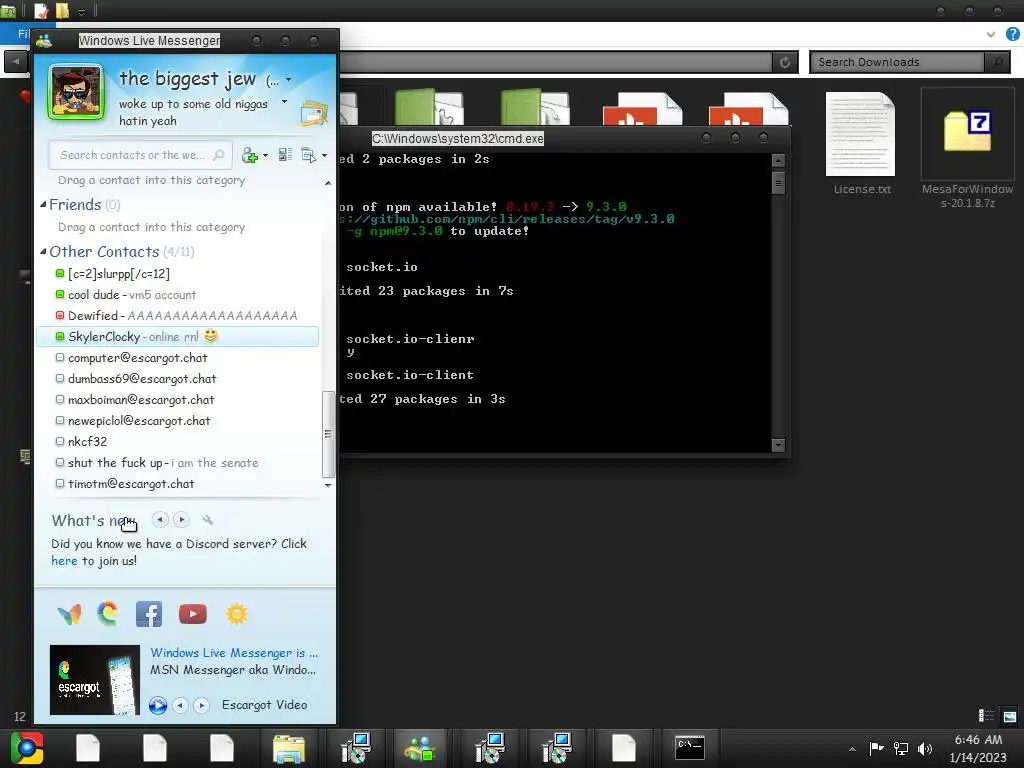
Task: Go to previous Escargot video
Action: (x=180, y=705)
